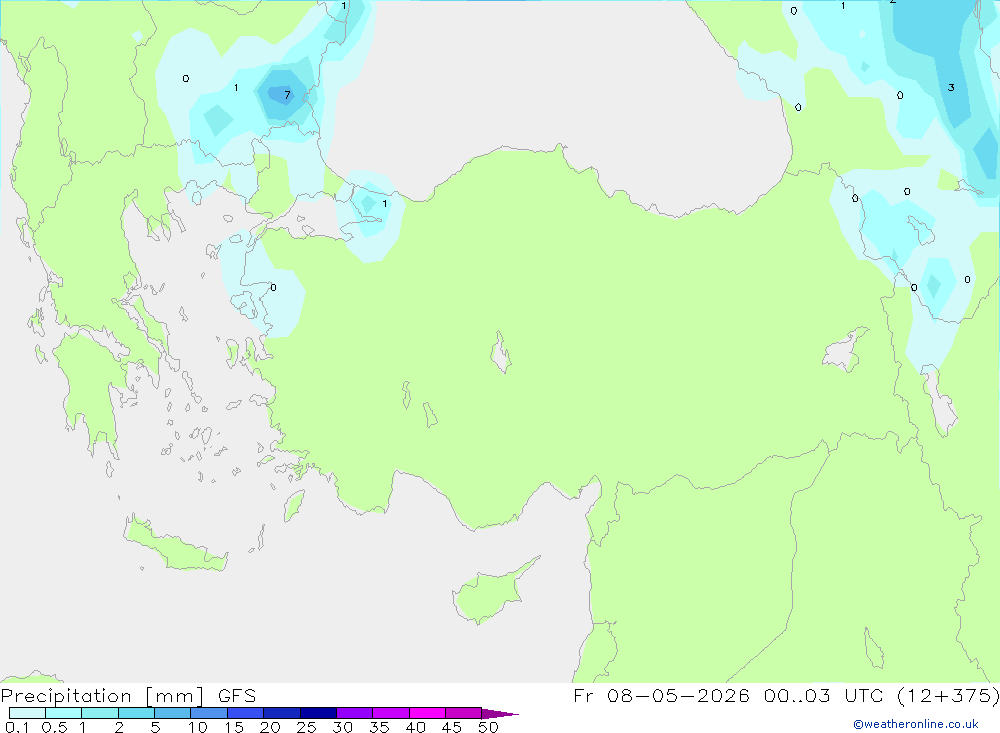
Task: Click the 10–15 mm blue legend swatch
Action: [209, 713]
